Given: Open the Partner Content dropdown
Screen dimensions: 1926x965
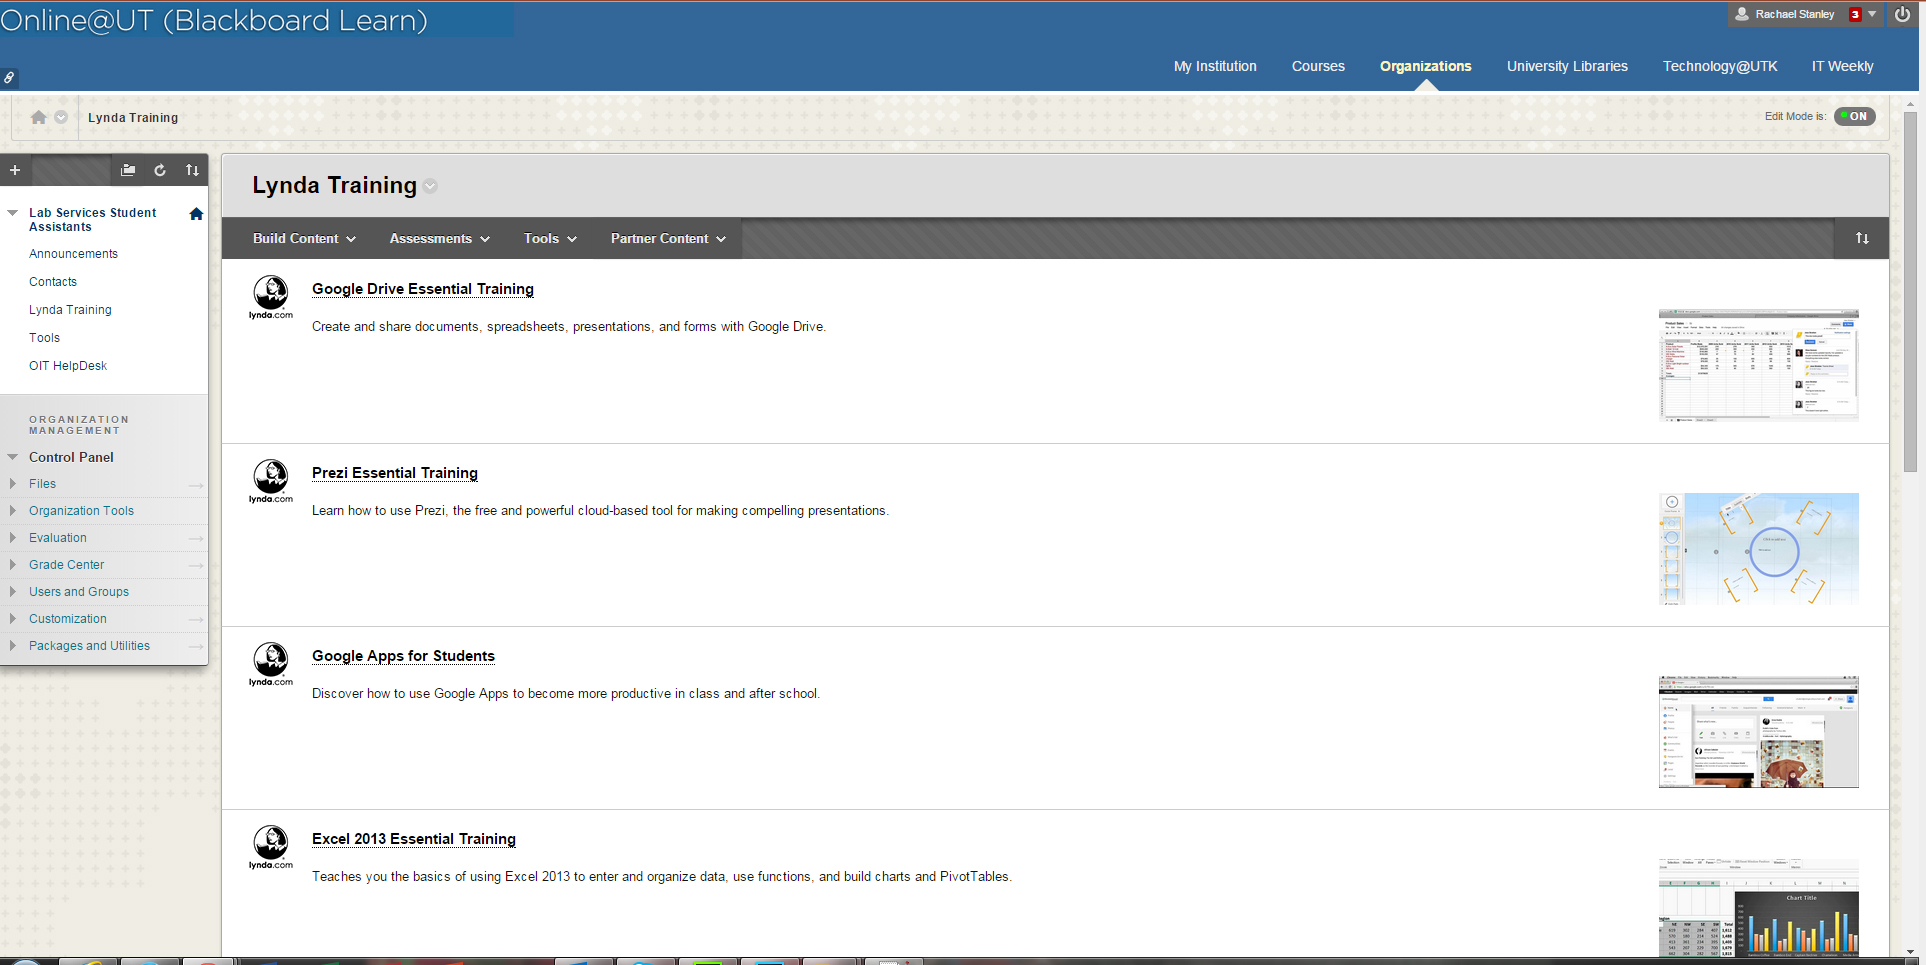Looking at the screenshot, I should [667, 238].
